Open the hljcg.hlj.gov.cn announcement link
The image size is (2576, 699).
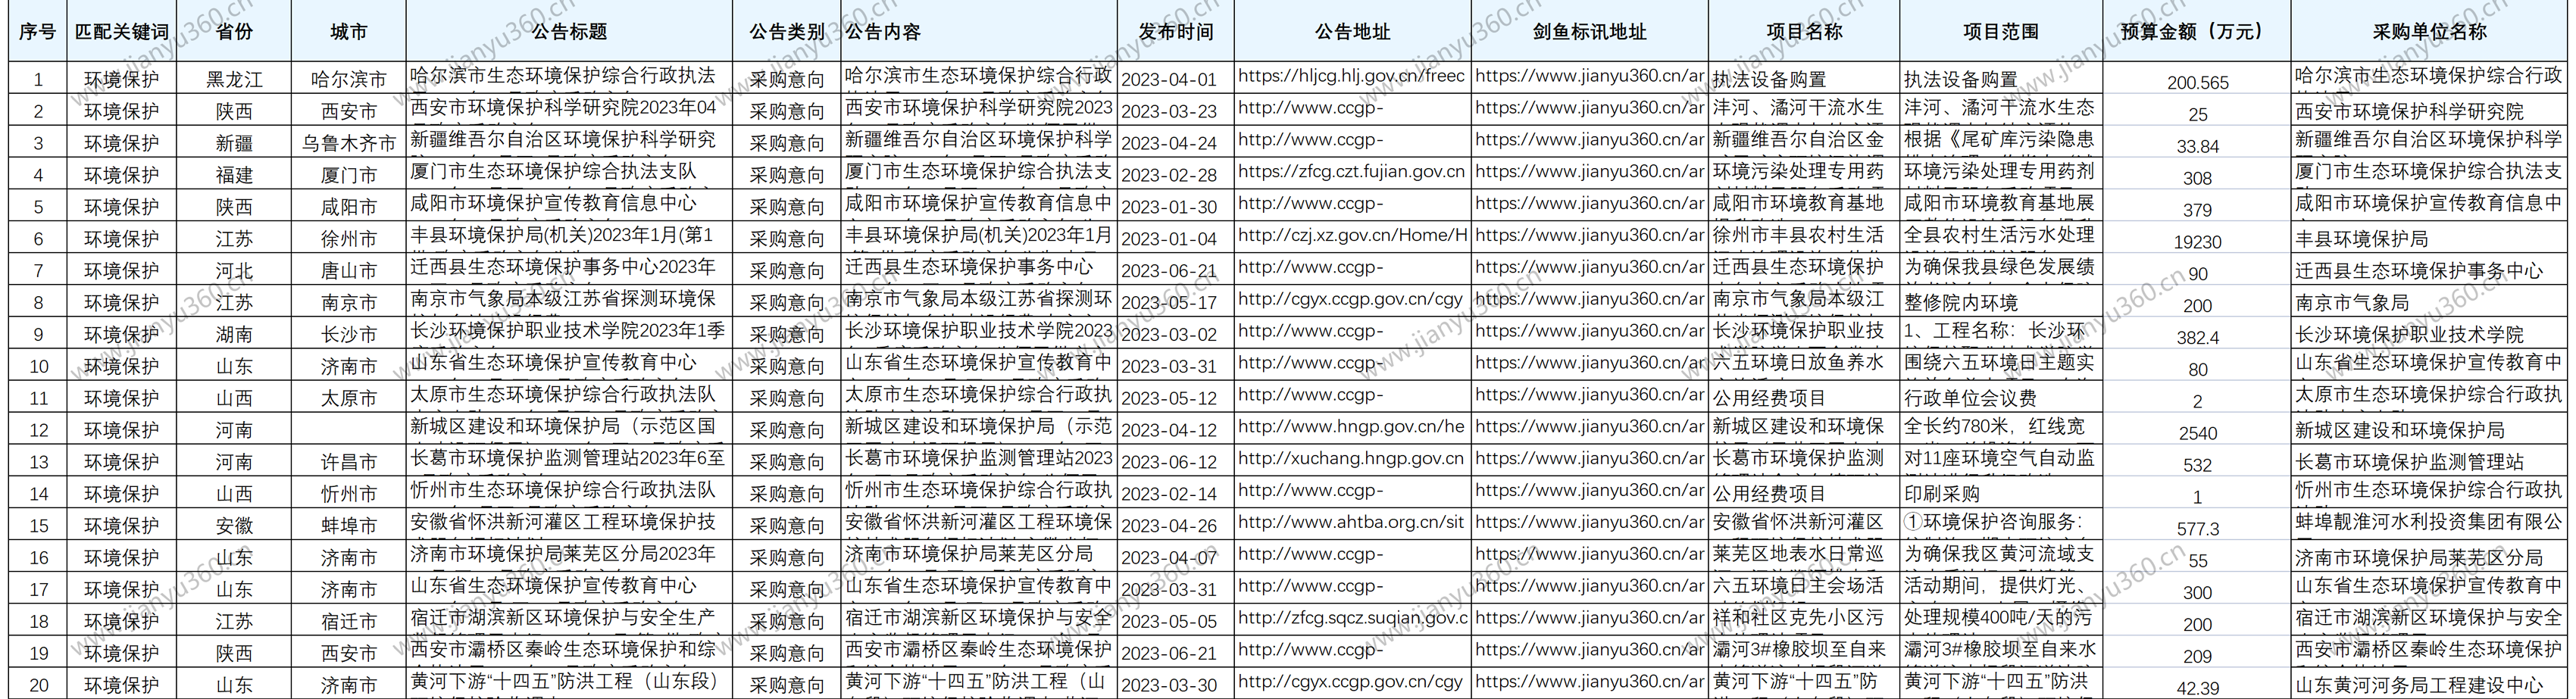[x=1352, y=76]
